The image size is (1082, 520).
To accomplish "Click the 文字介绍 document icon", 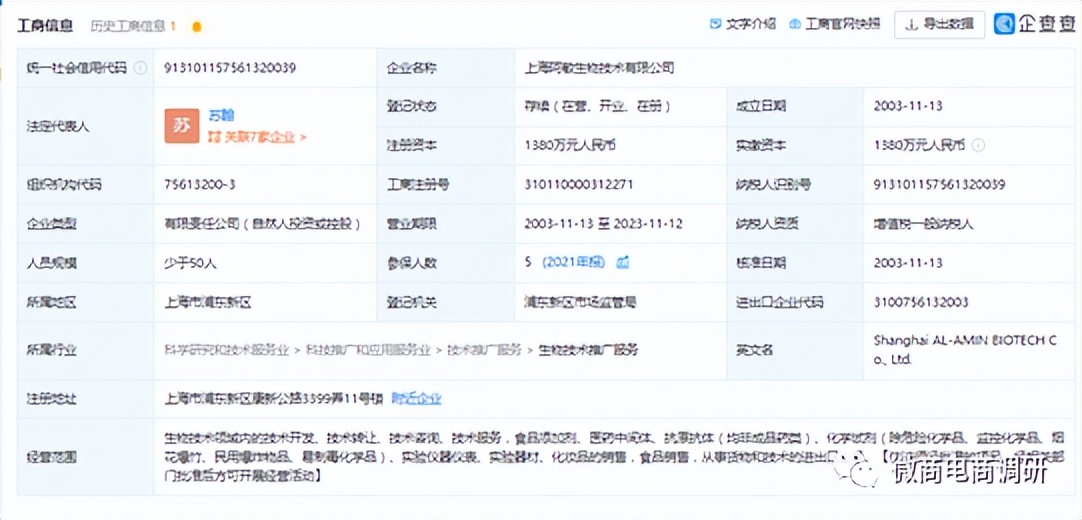I will point(715,24).
